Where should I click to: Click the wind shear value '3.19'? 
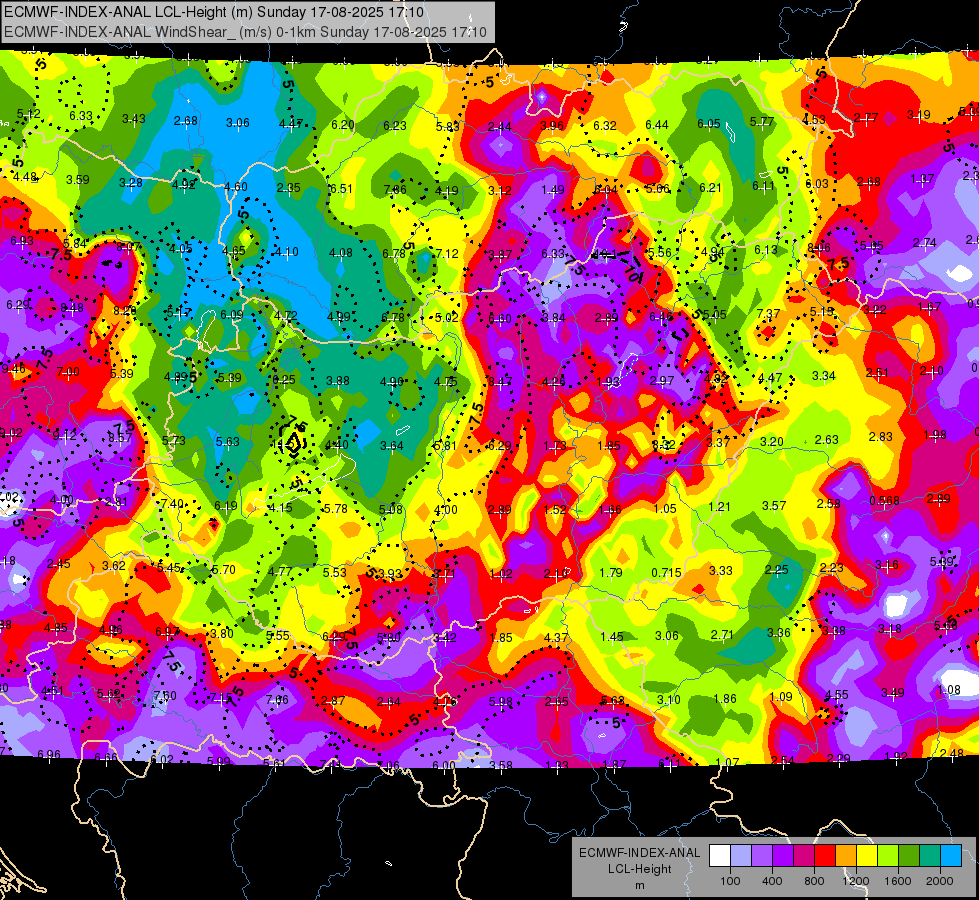[x=918, y=115]
